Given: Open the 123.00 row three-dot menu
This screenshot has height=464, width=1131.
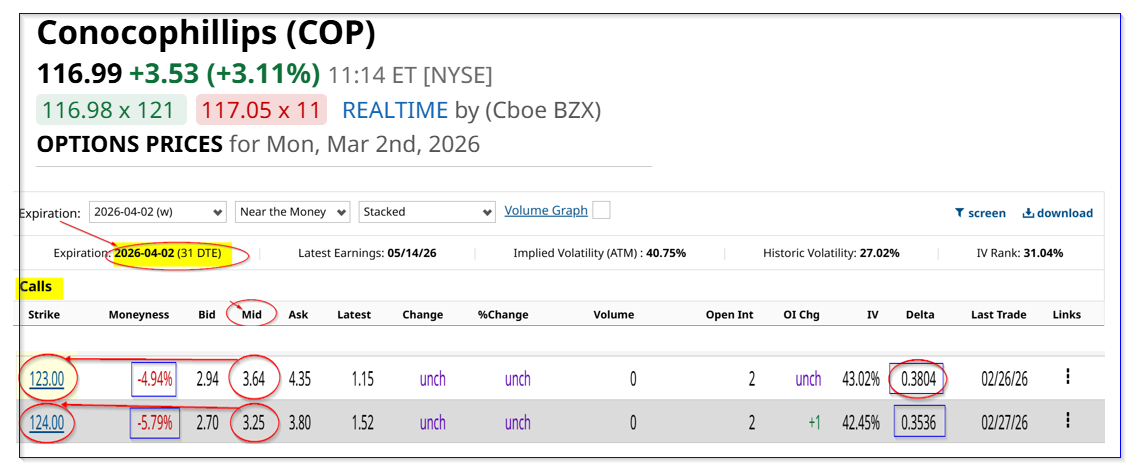Looking at the screenshot, I should [1067, 377].
